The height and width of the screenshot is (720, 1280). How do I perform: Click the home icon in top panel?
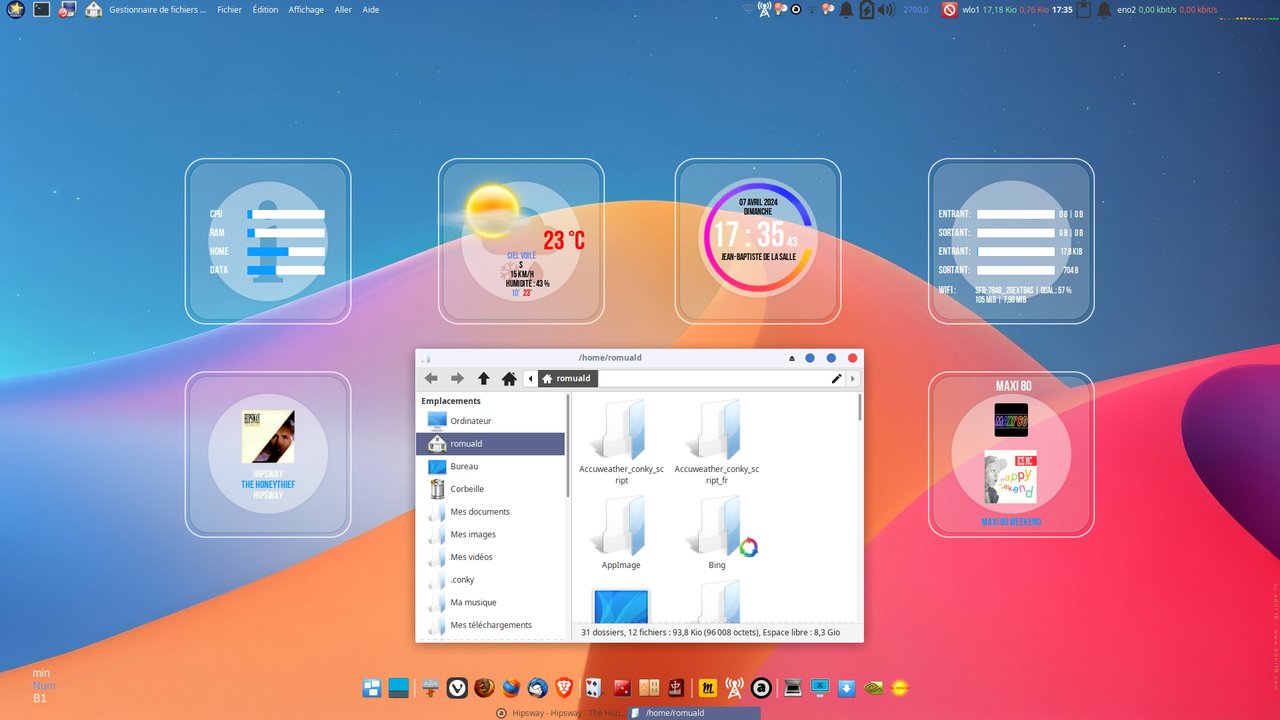click(x=93, y=10)
